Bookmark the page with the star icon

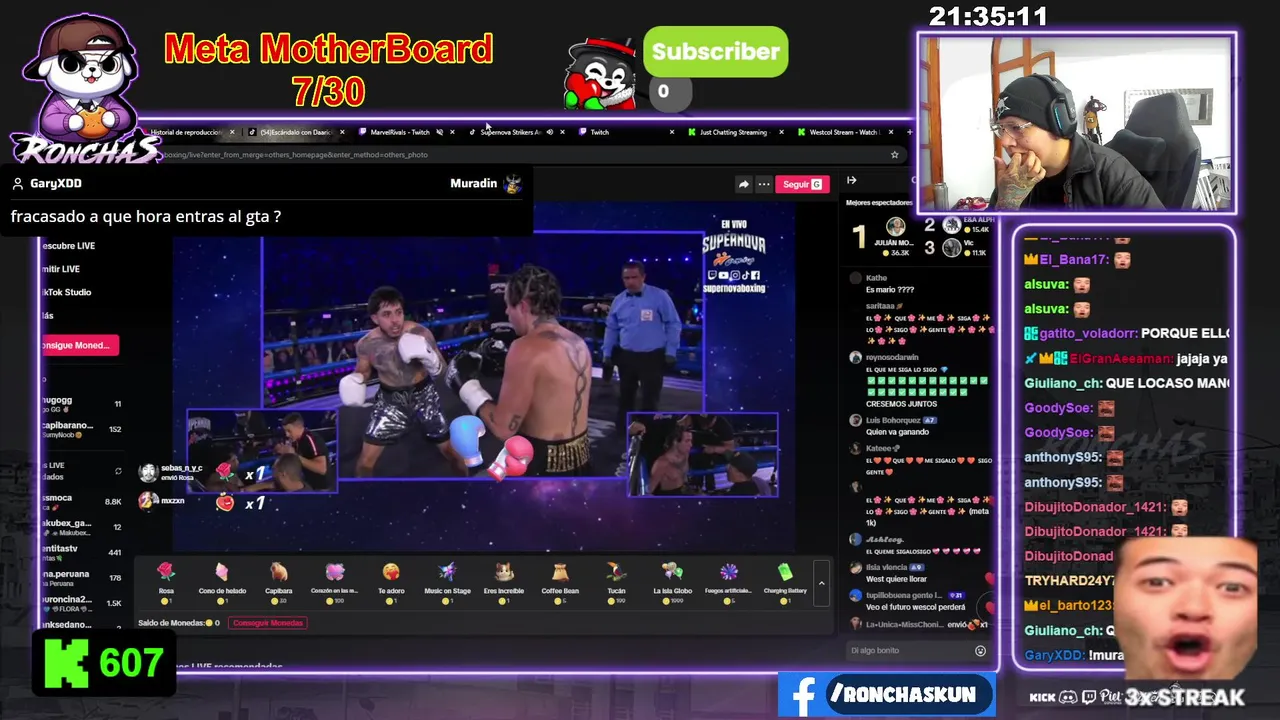click(894, 155)
